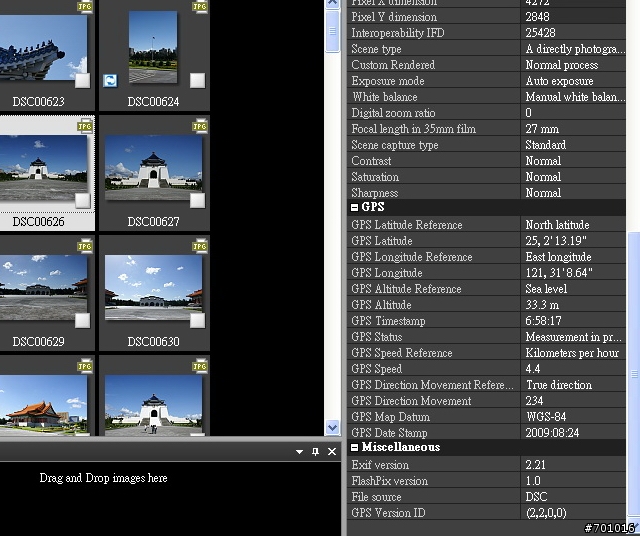Select the GPS Altitude row

click(x=486, y=305)
